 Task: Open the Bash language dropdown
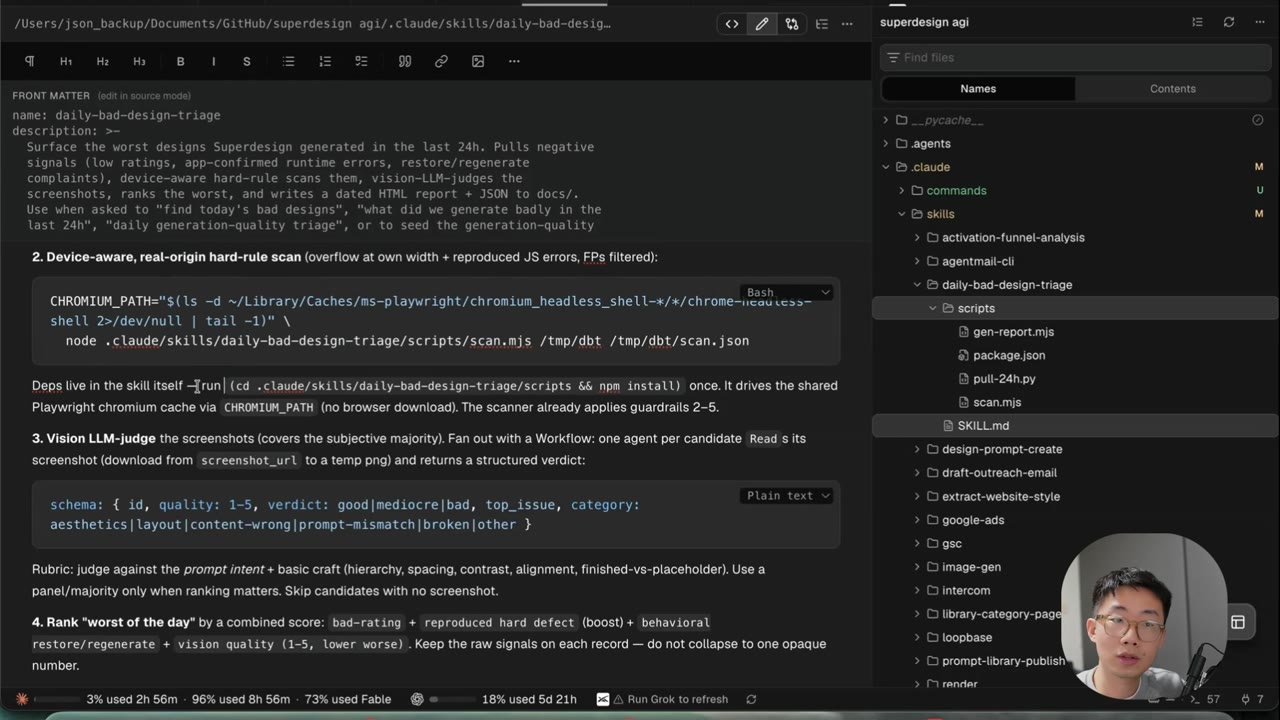click(x=788, y=292)
